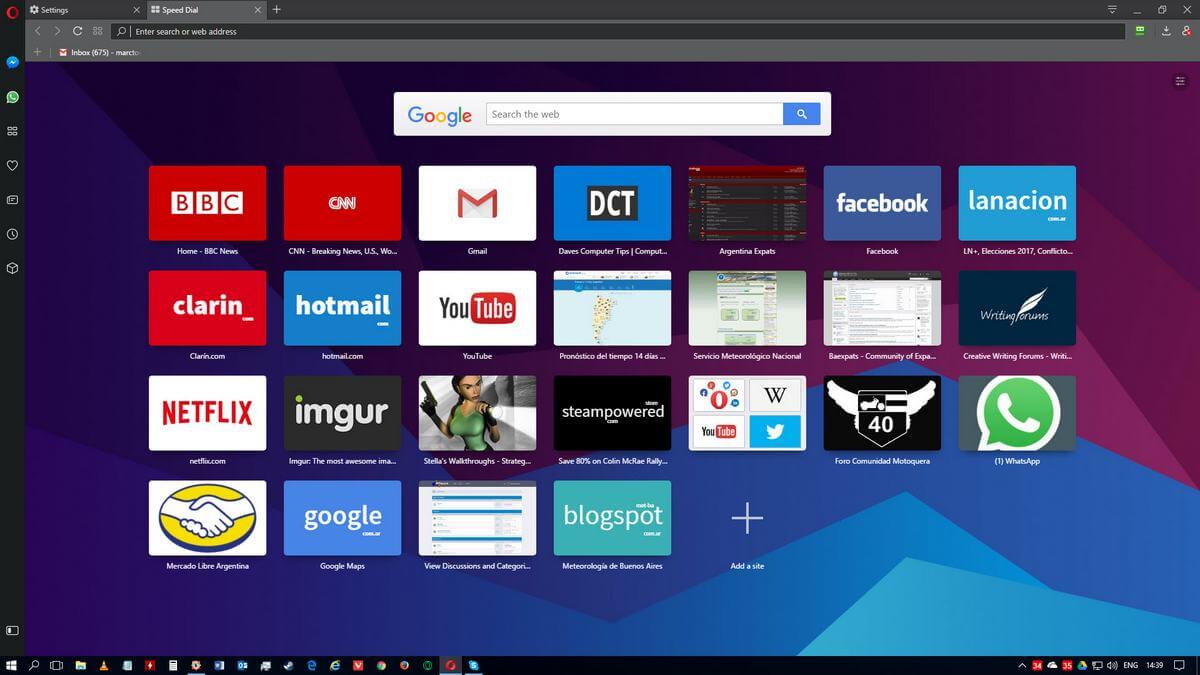Open the hotmail speed dial tile
The width and height of the screenshot is (1200, 675).
(342, 308)
